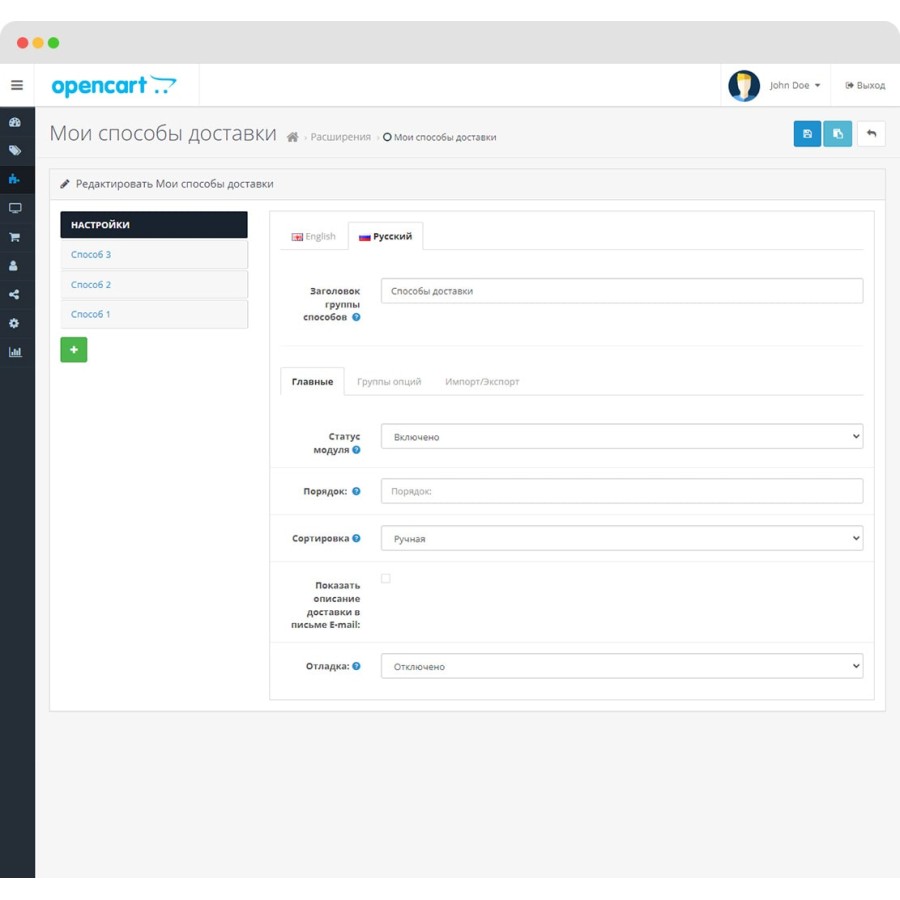The image size is (900, 900).
Task: Open the Marketing share sidebar icon
Action: tap(14, 294)
